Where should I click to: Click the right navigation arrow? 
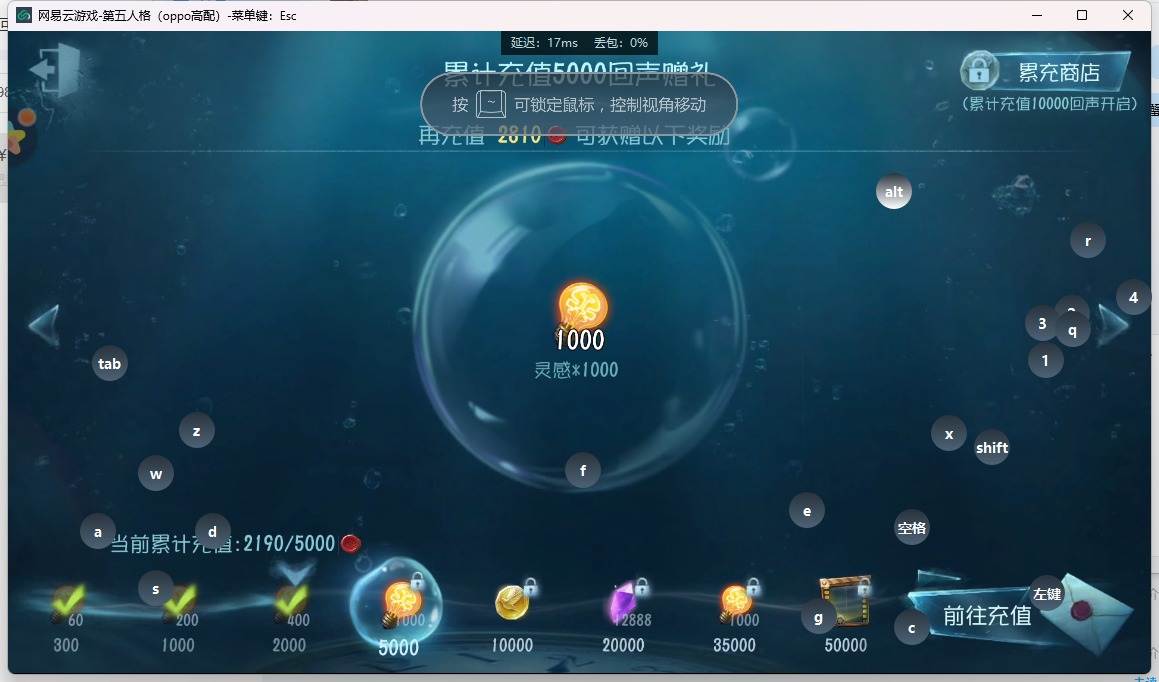pos(1112,324)
